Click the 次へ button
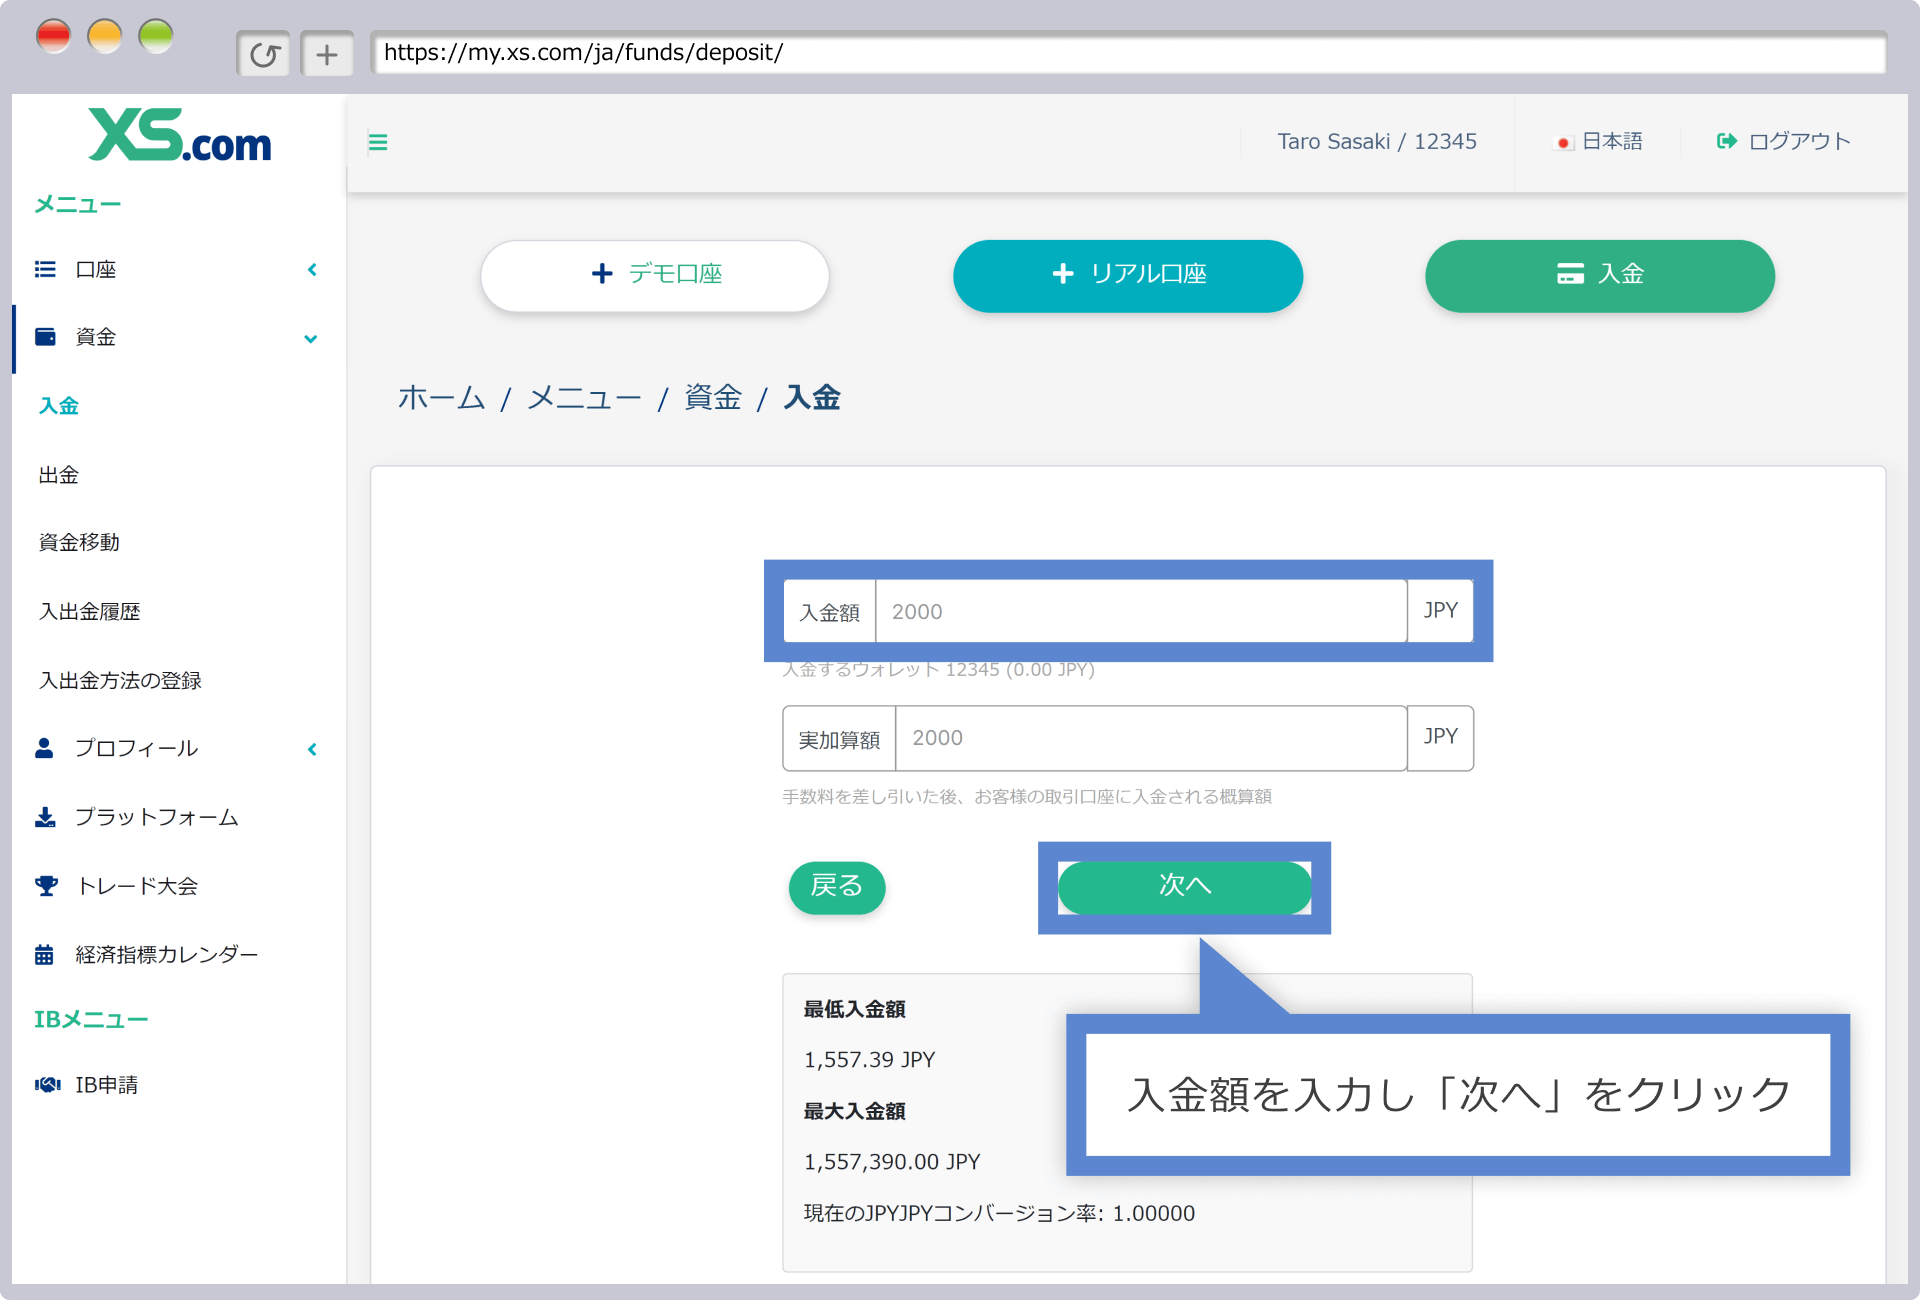Image resolution: width=1920 pixels, height=1300 pixels. [1184, 887]
